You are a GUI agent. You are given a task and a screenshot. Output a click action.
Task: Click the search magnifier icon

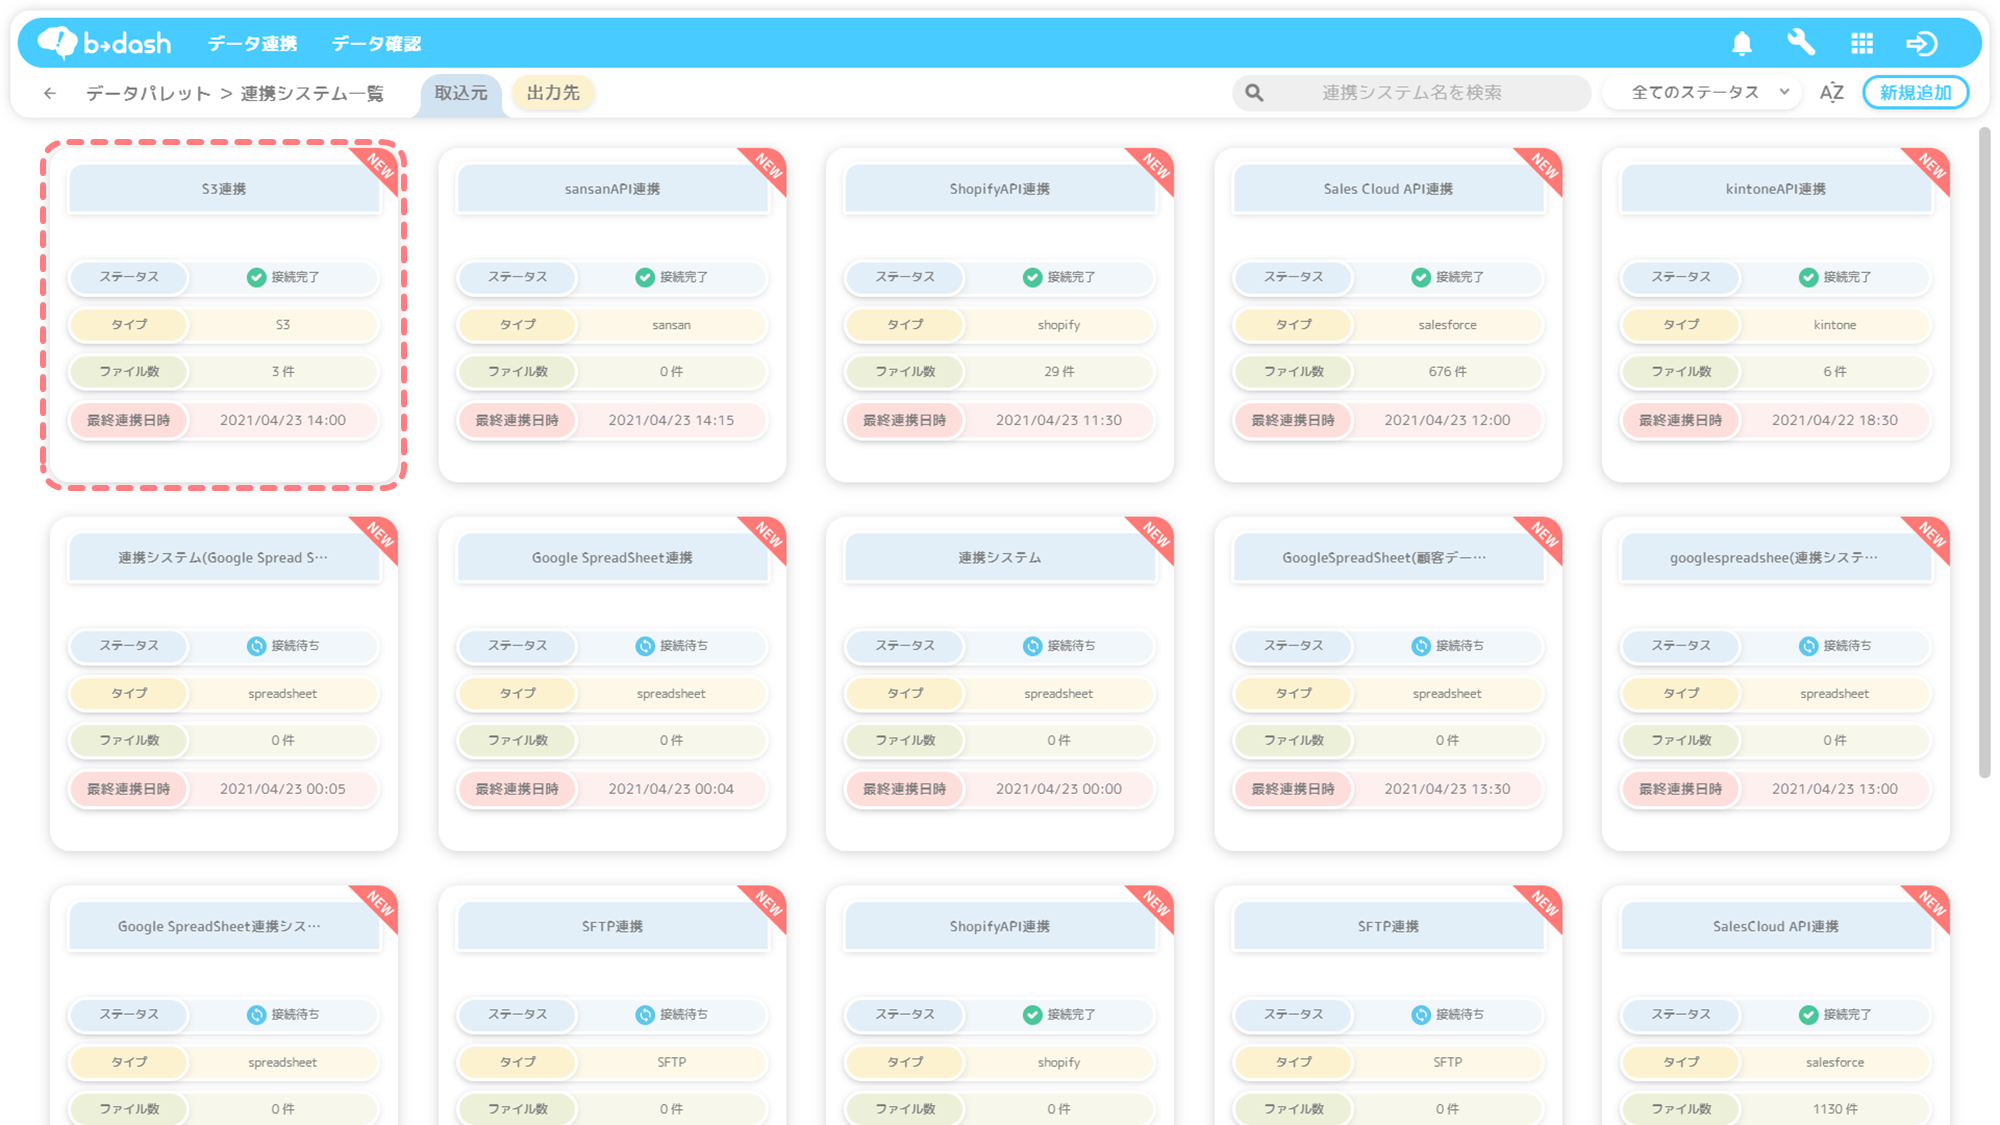click(1254, 93)
